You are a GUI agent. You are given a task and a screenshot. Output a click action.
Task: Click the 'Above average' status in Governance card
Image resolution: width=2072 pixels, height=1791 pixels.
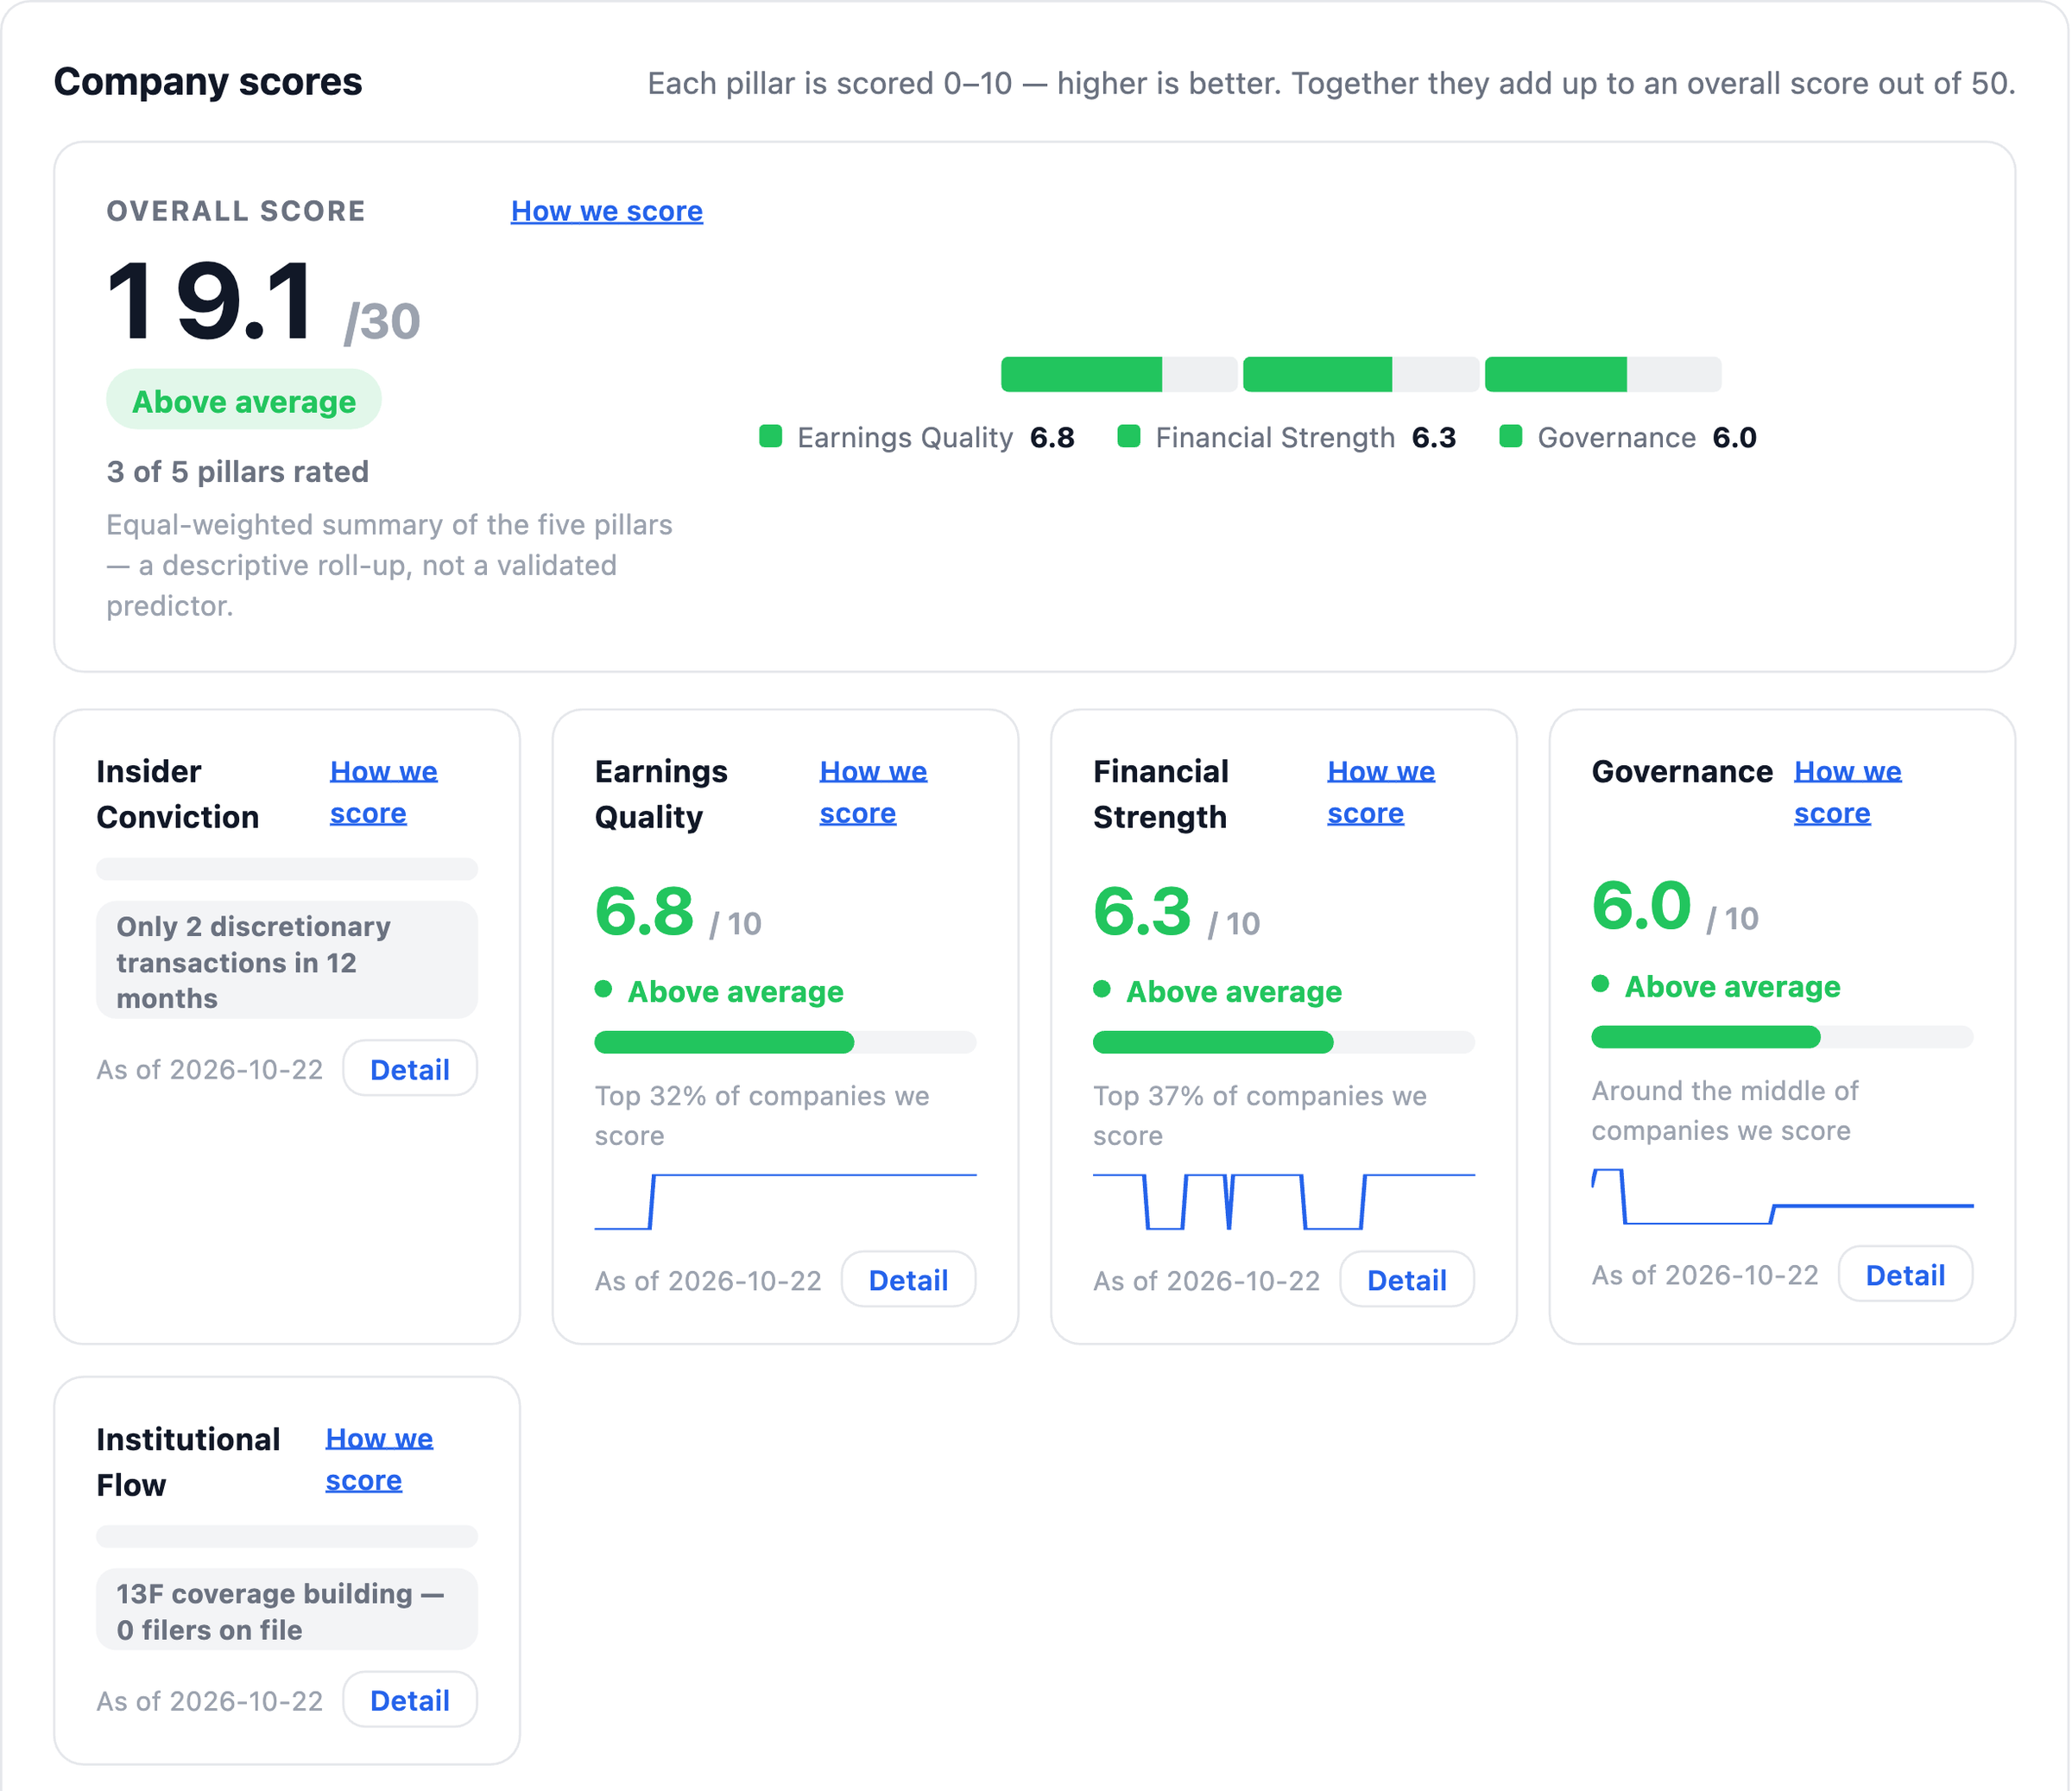(x=1716, y=986)
